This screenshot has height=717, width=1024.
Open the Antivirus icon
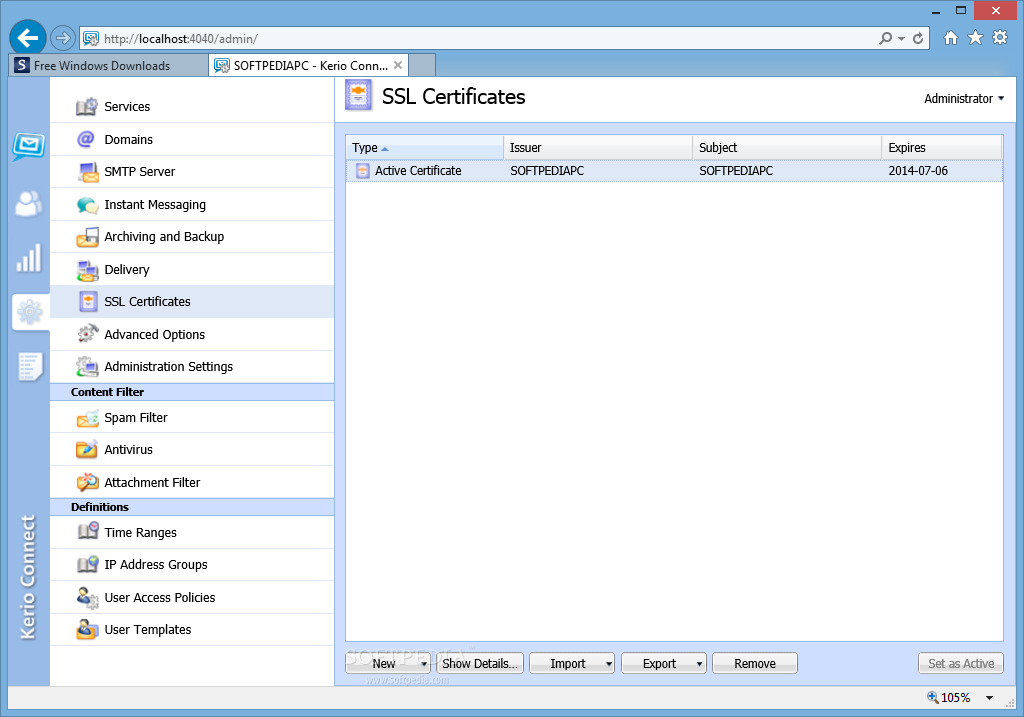tap(87, 449)
